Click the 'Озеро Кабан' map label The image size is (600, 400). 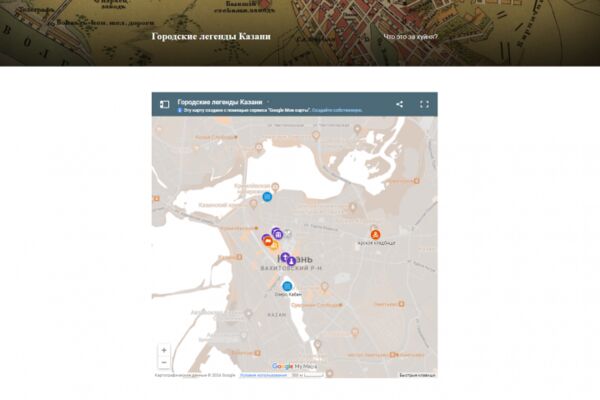288,294
